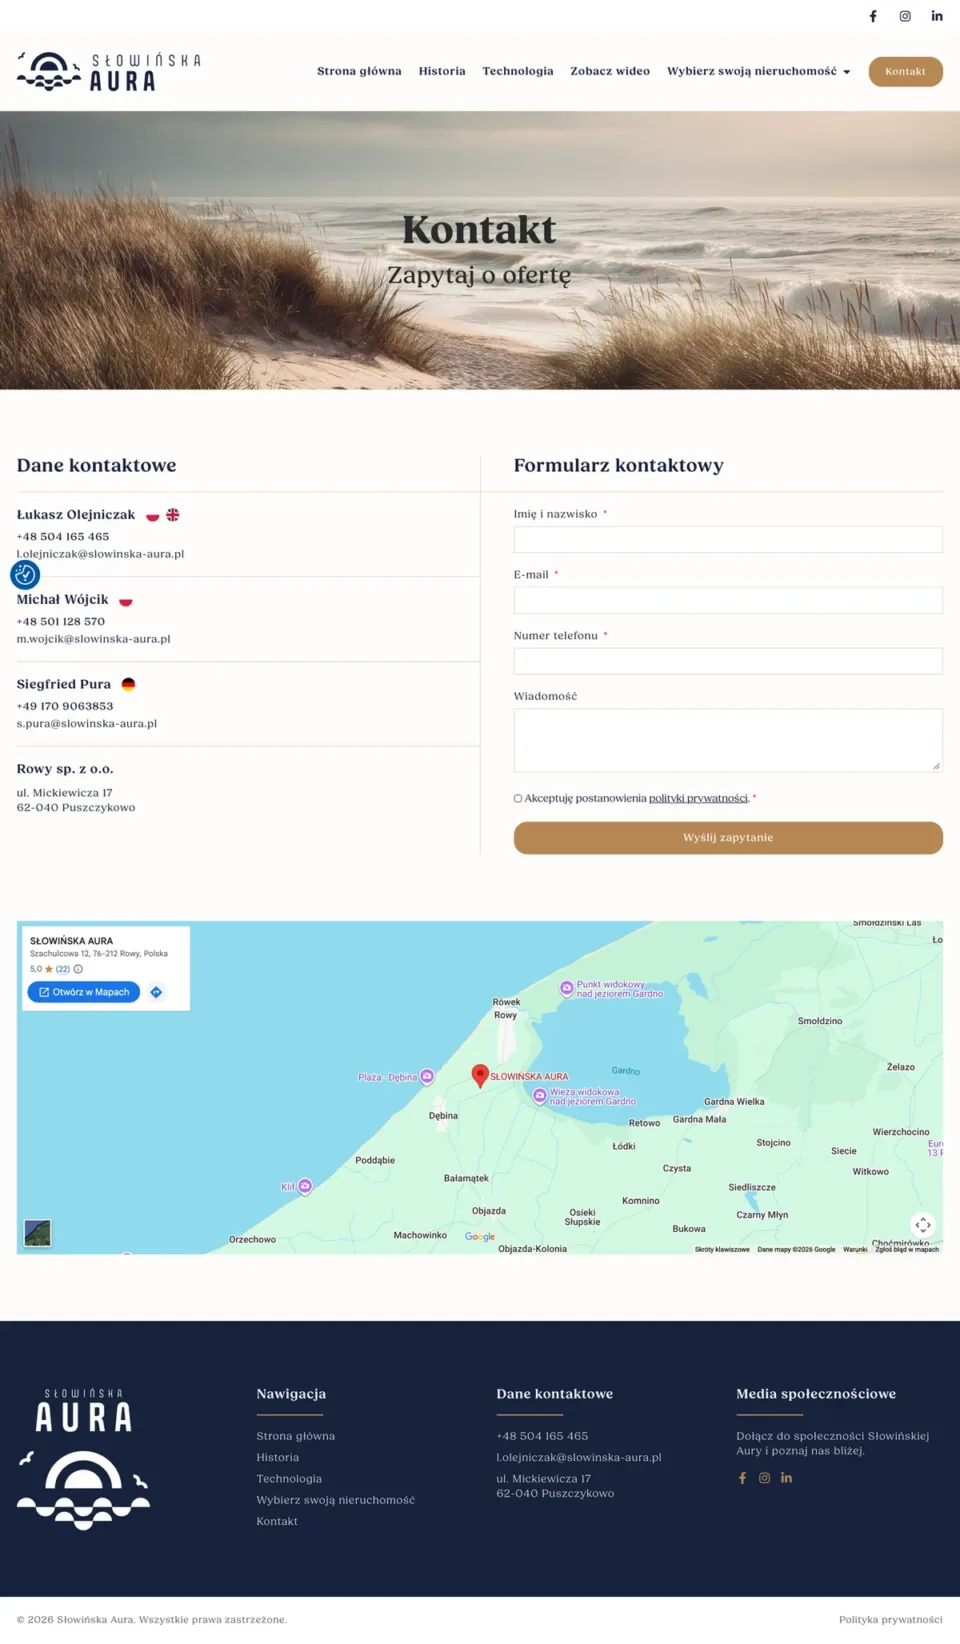This screenshot has width=960, height=1644.
Task: Click Siegfried Pura's phone number +49 170 9063853
Action: pyautogui.click(x=65, y=706)
